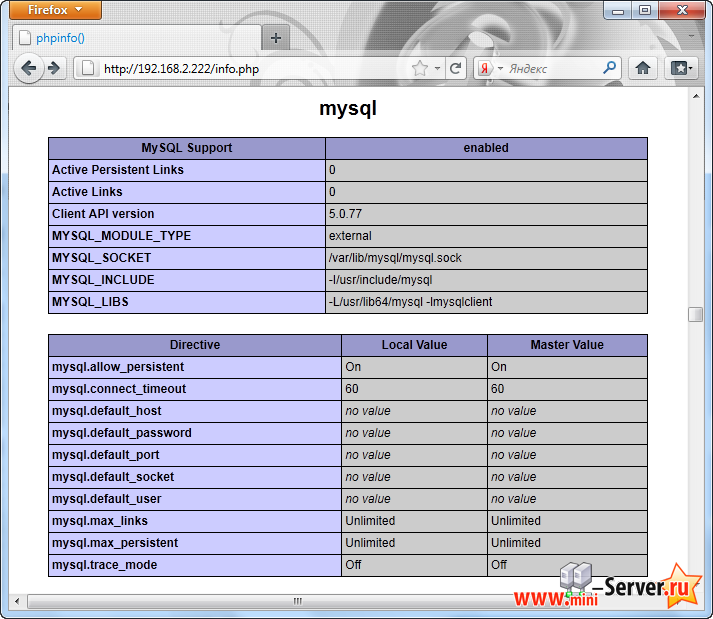Click the Directive column header
The height and width of the screenshot is (619, 713).
click(195, 345)
